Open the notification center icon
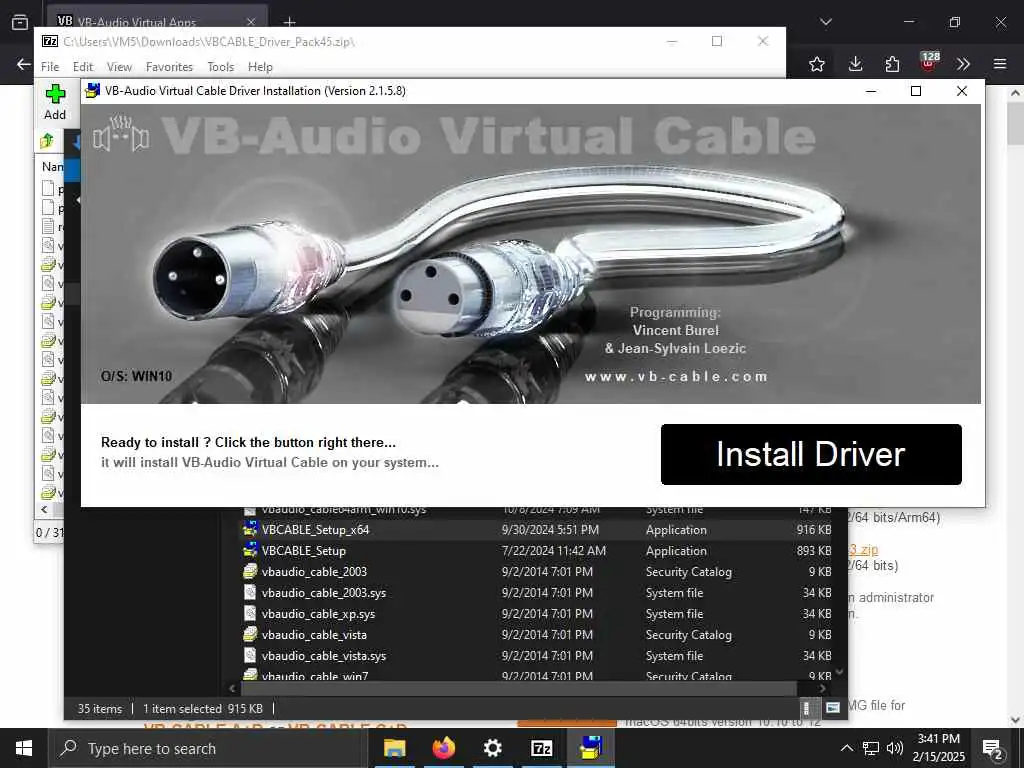This screenshot has height=768, width=1024. [x=992, y=748]
